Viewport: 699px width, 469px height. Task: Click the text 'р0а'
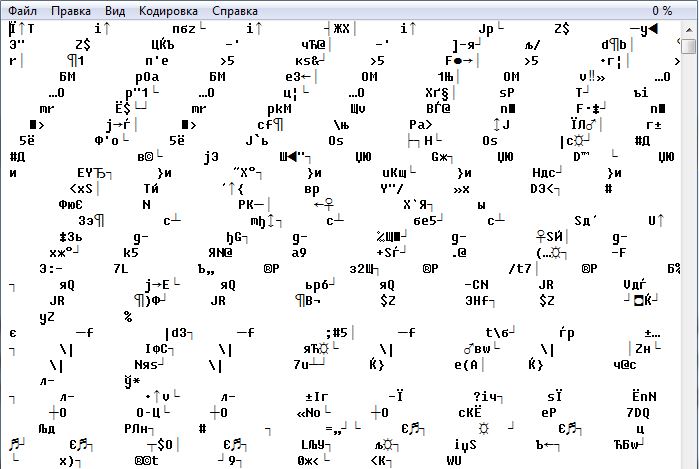[147, 78]
